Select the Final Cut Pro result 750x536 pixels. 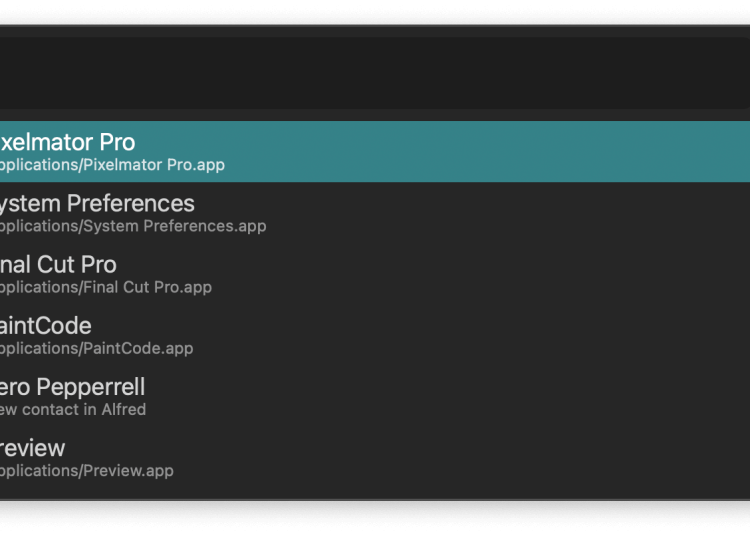58,265
